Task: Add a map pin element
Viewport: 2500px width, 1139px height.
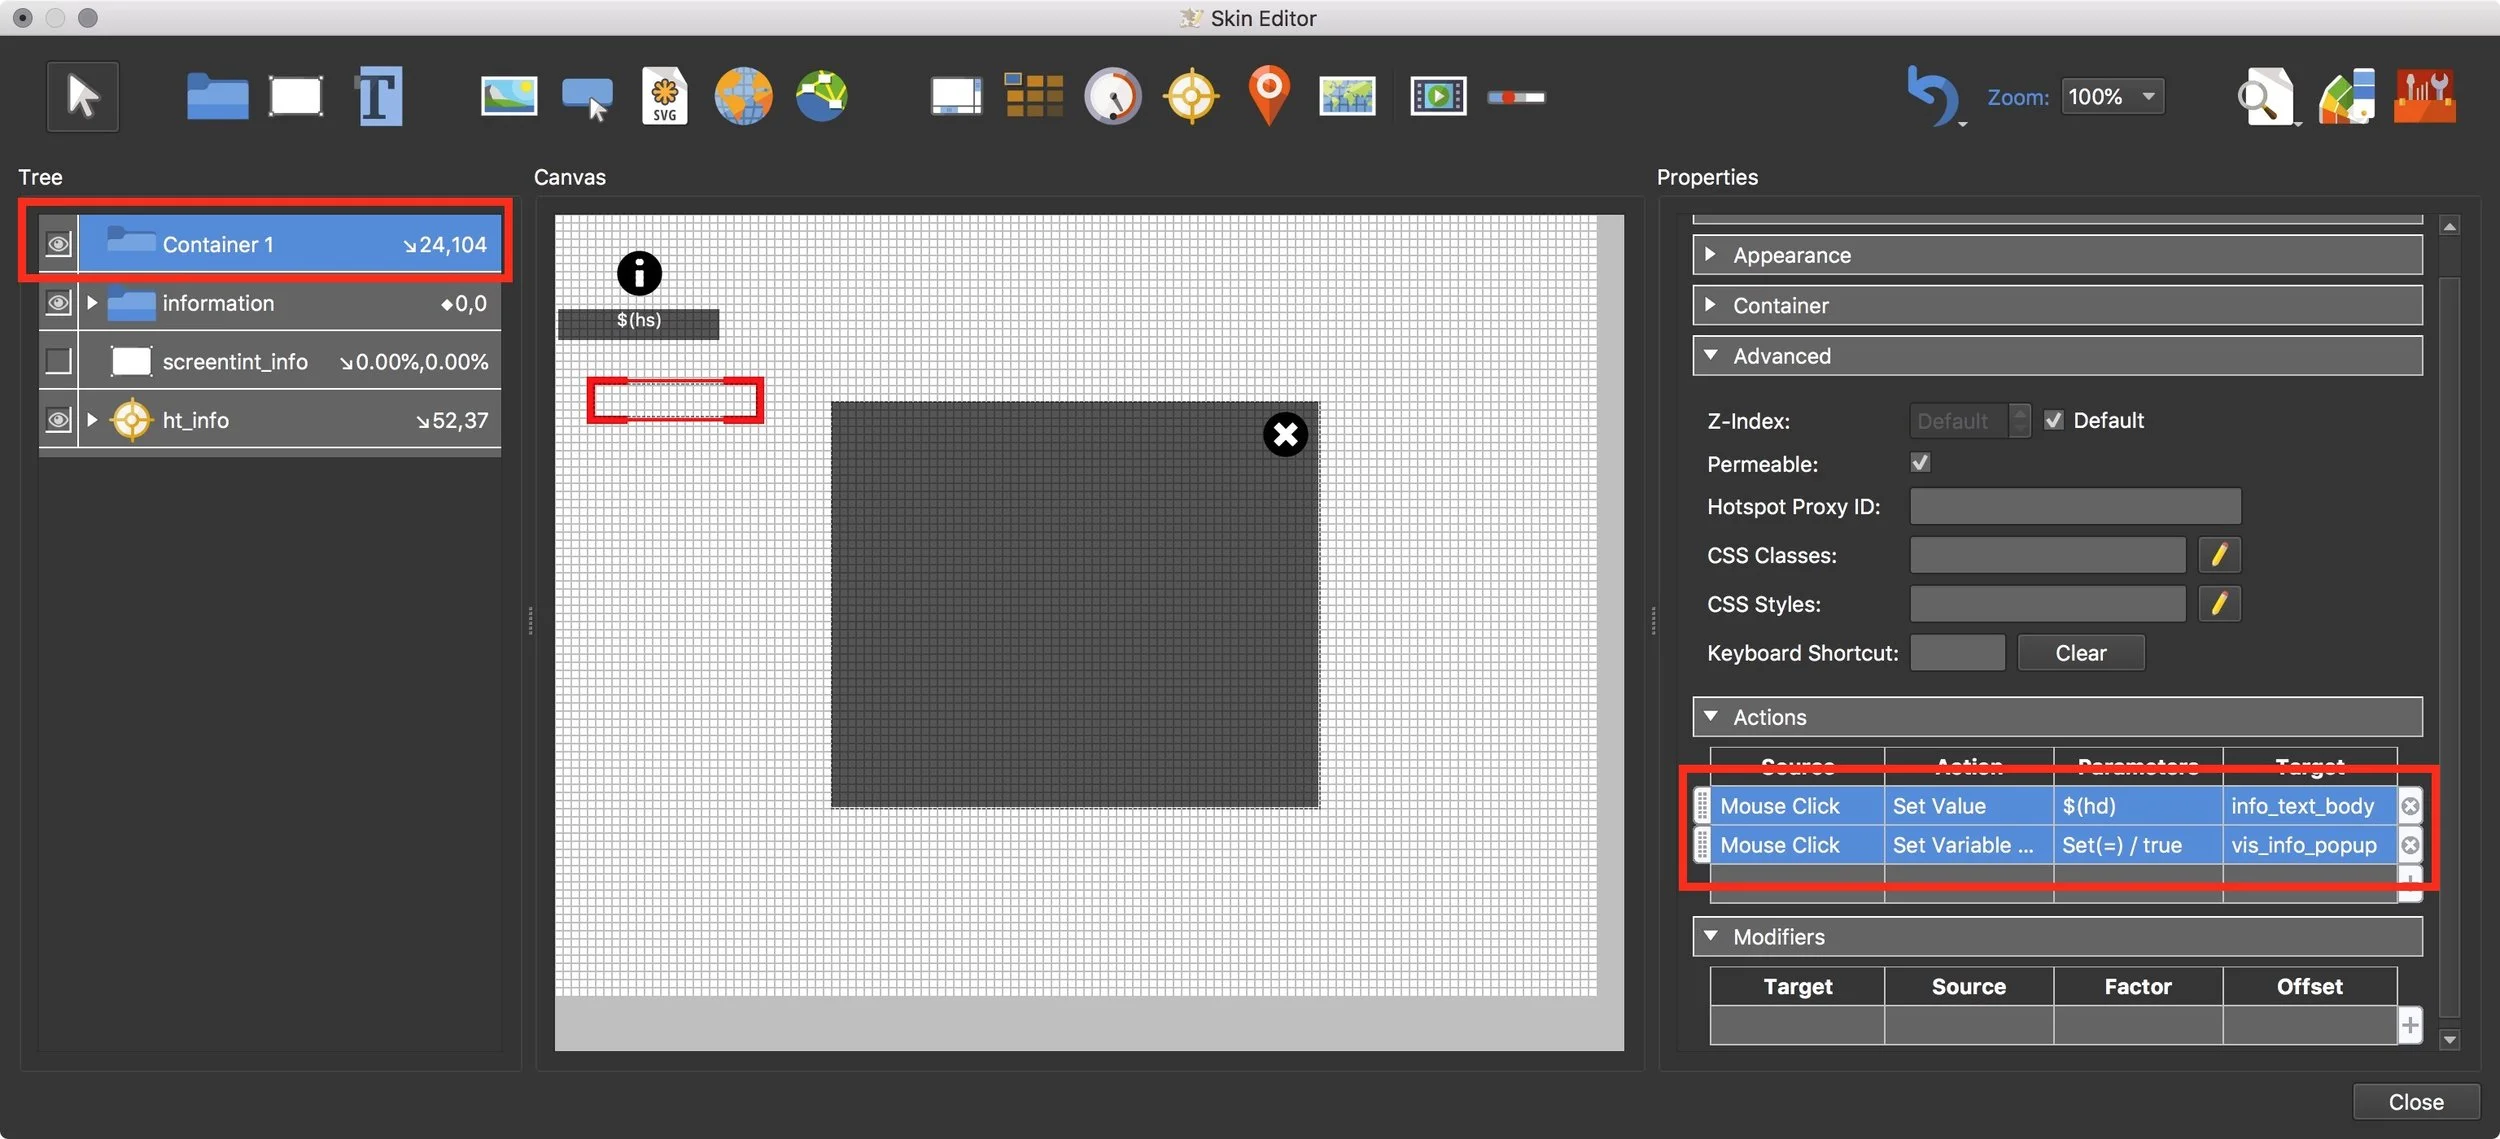Action: pos(1269,96)
